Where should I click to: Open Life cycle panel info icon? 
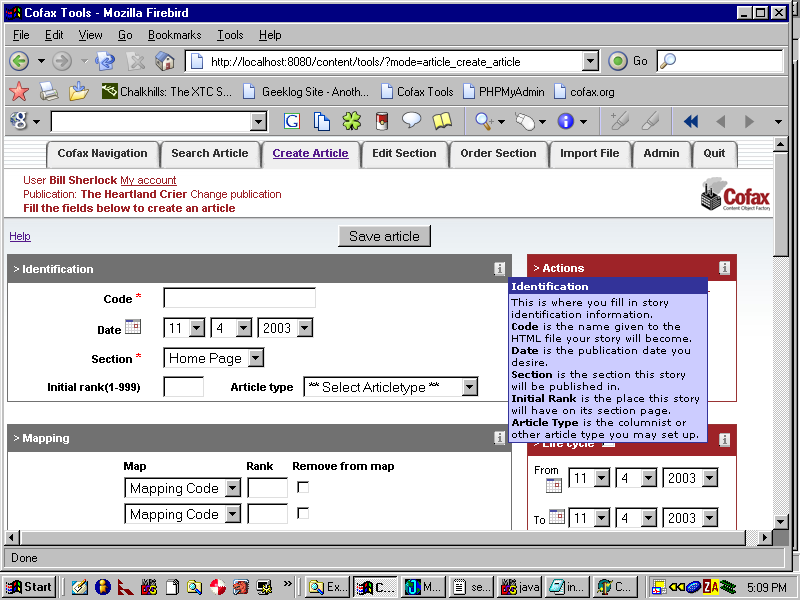(724, 439)
